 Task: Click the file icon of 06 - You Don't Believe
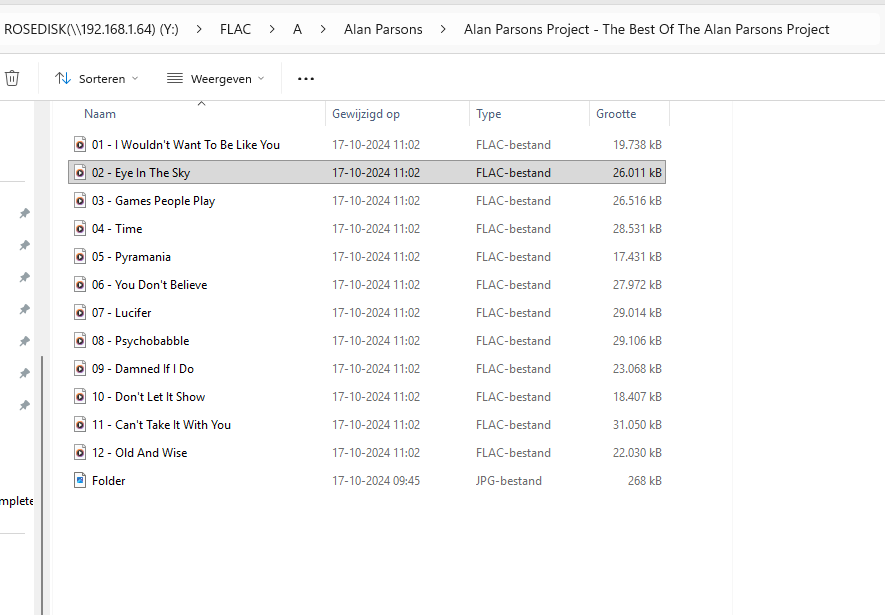80,285
